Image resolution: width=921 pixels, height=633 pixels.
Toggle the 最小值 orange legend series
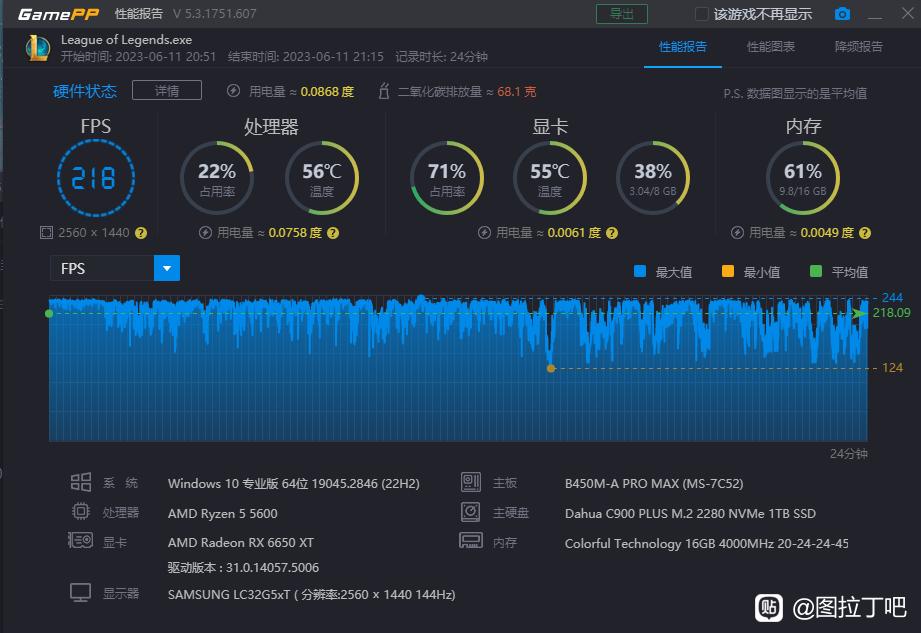(x=728, y=271)
